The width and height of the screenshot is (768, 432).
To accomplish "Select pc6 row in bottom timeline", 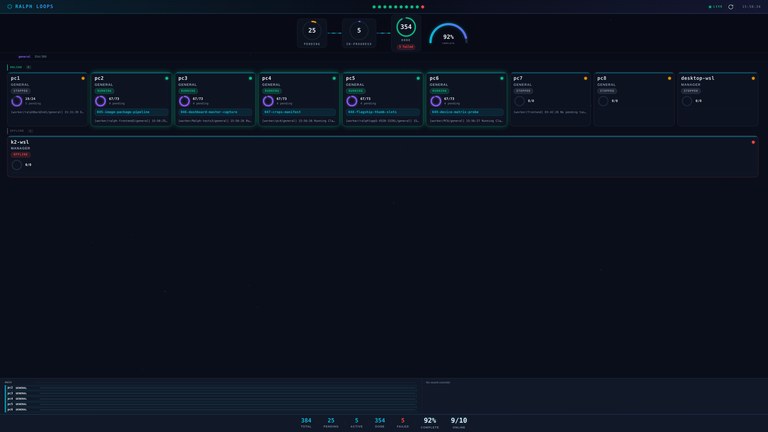I will (x=211, y=409).
